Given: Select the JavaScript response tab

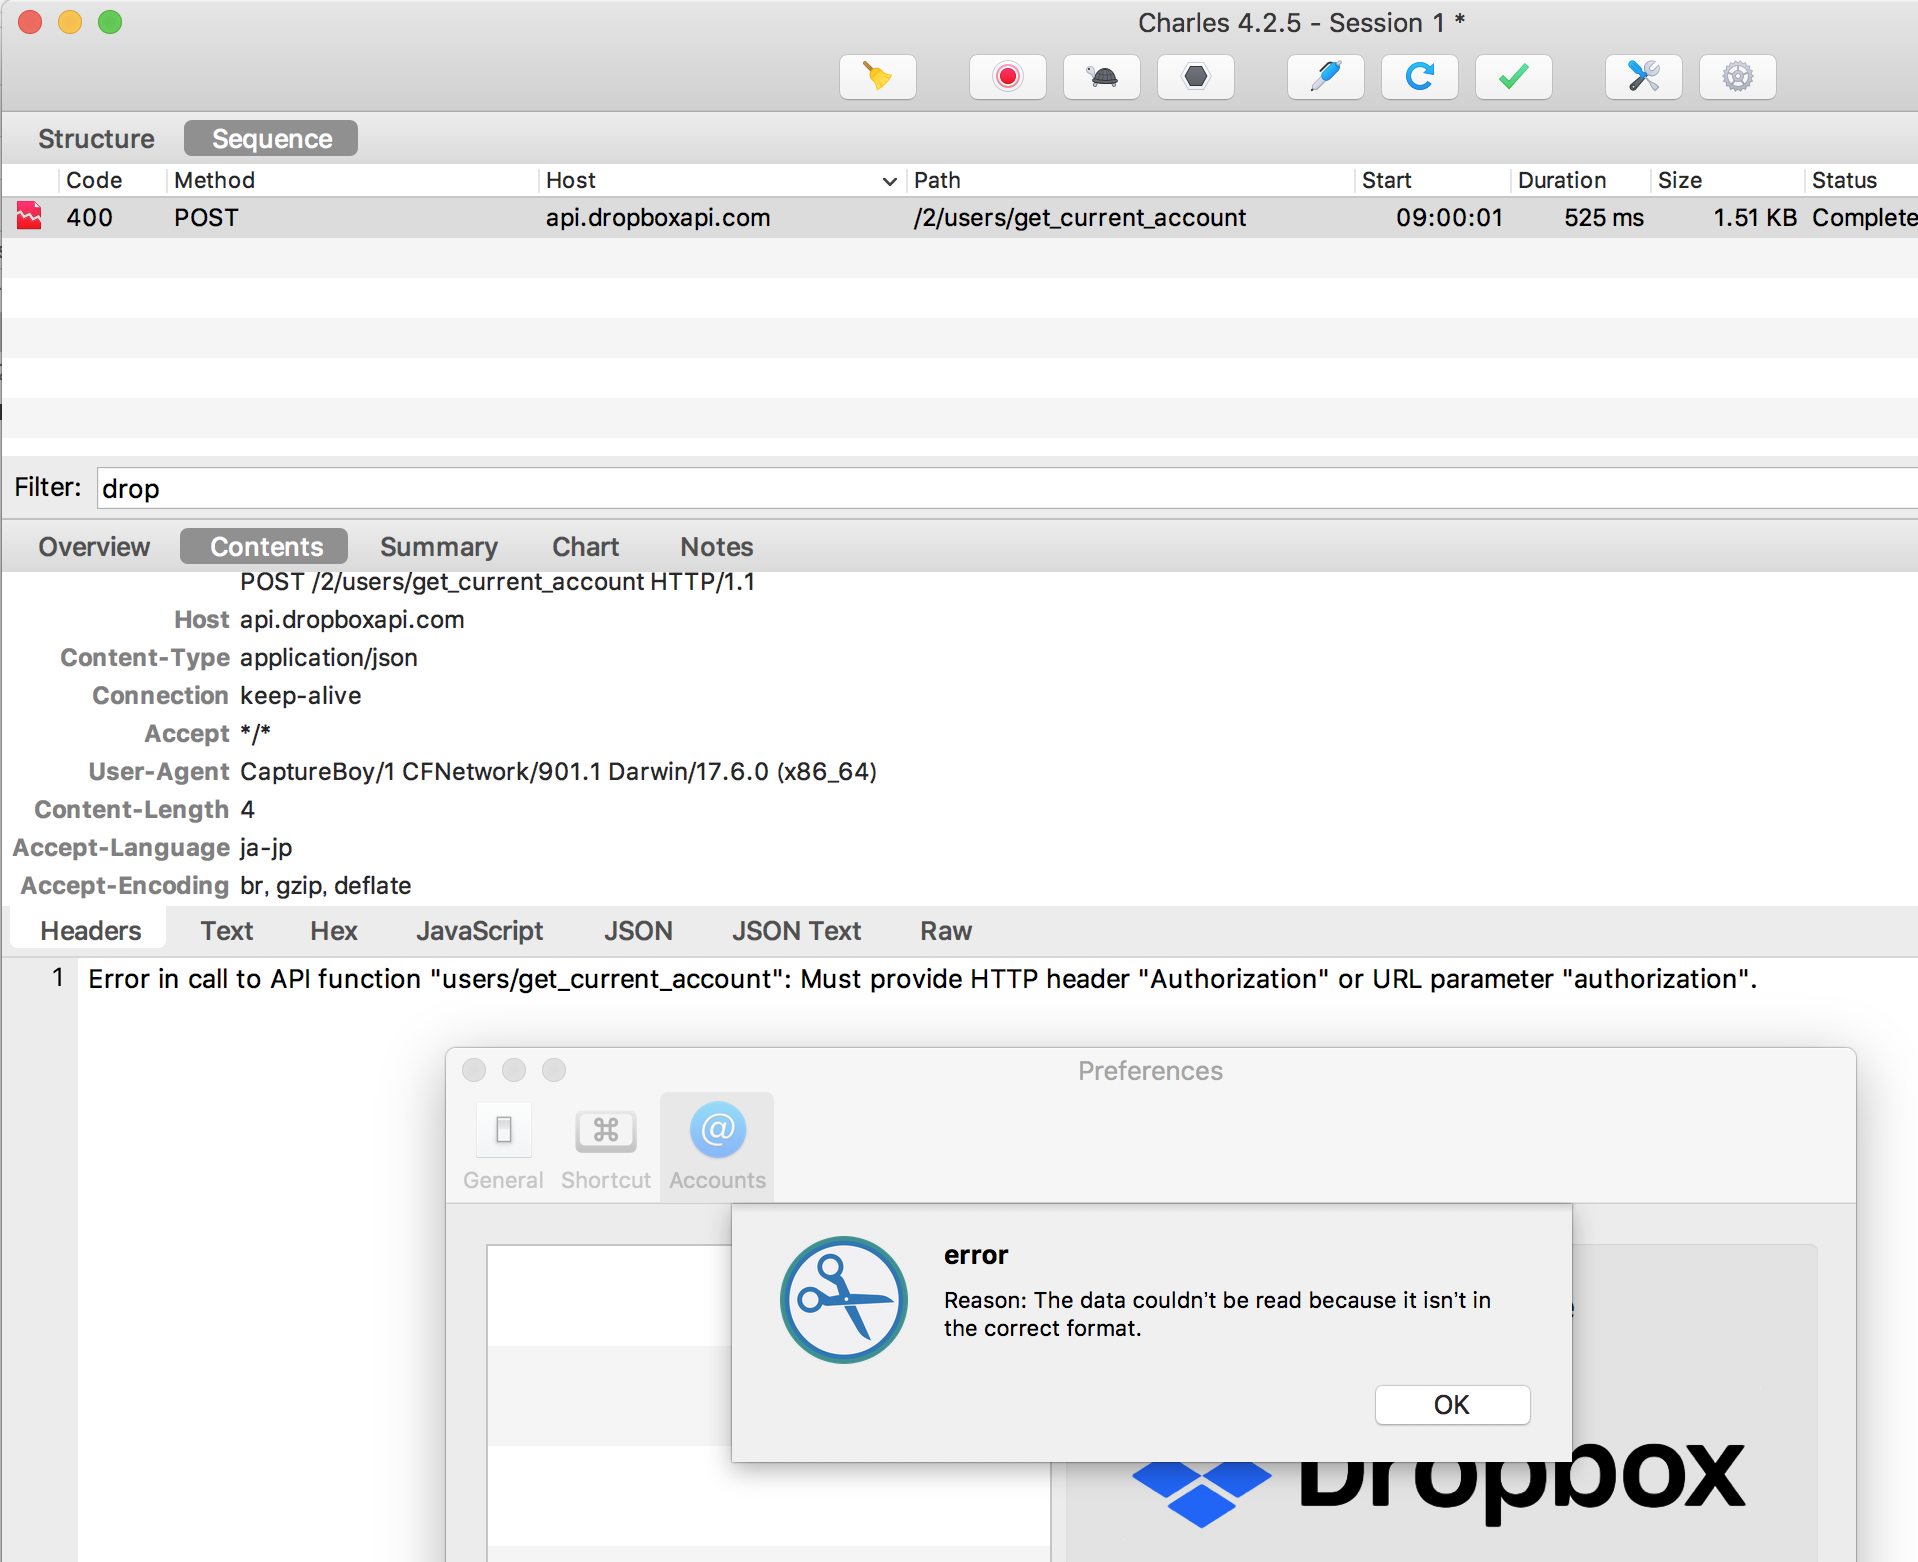Looking at the screenshot, I should tap(480, 930).
